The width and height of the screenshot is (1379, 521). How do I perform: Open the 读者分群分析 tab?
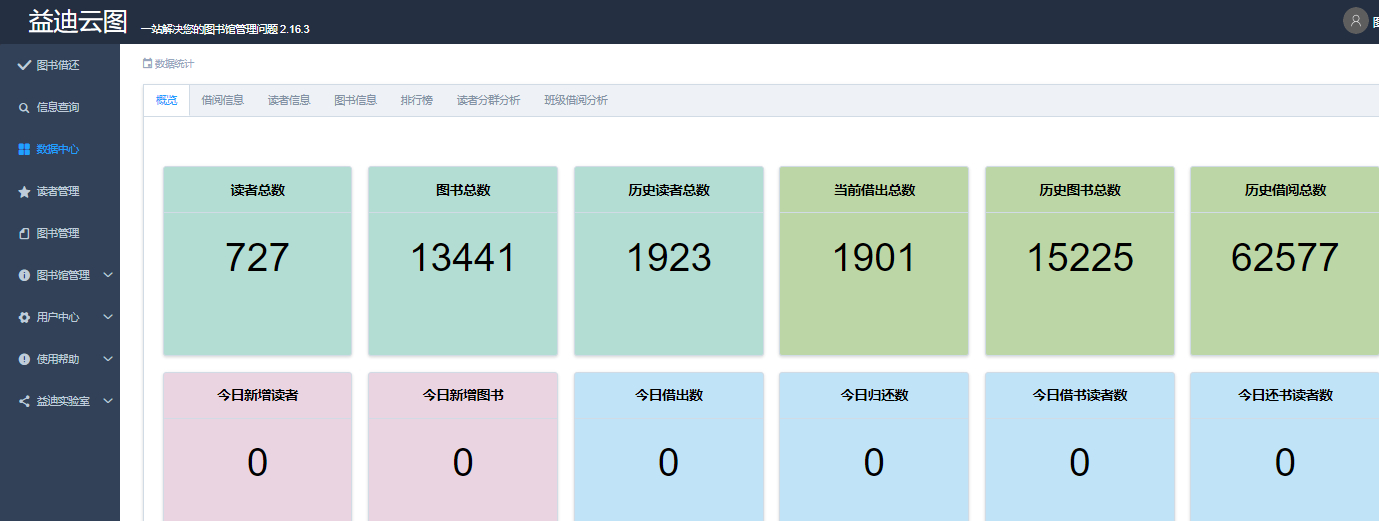488,100
